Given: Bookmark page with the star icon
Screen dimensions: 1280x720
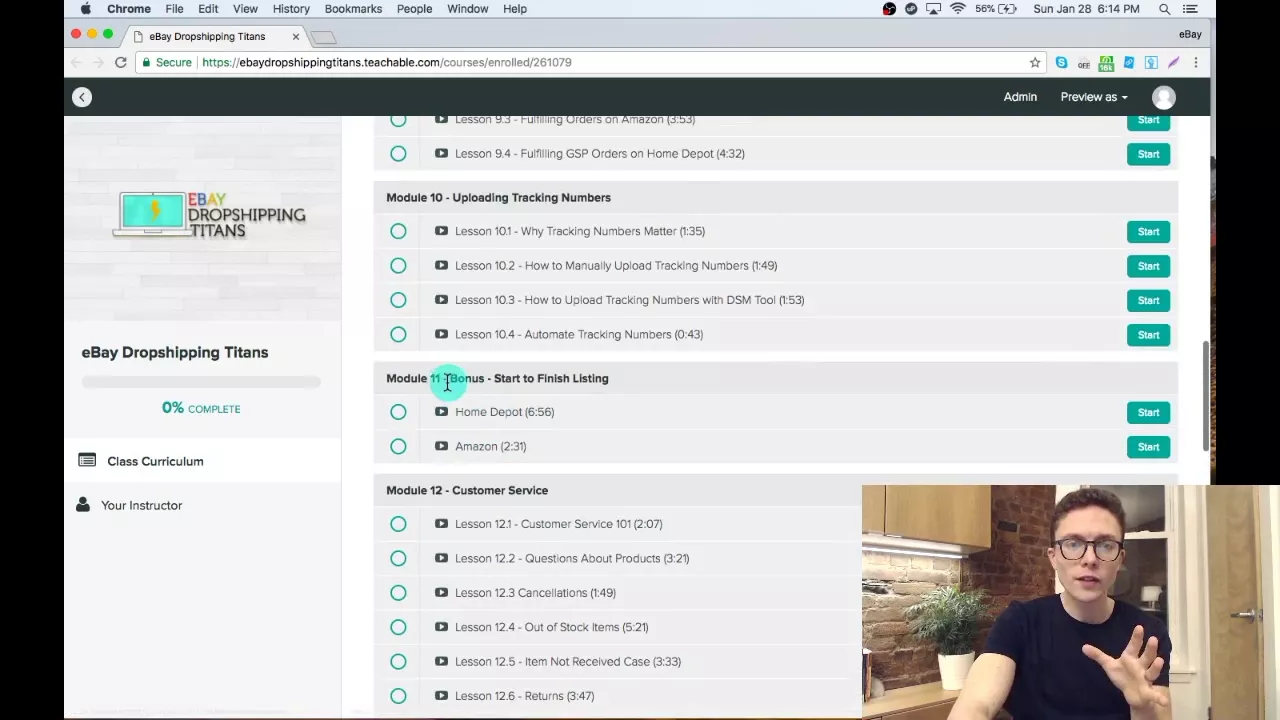Looking at the screenshot, I should pos(1035,62).
